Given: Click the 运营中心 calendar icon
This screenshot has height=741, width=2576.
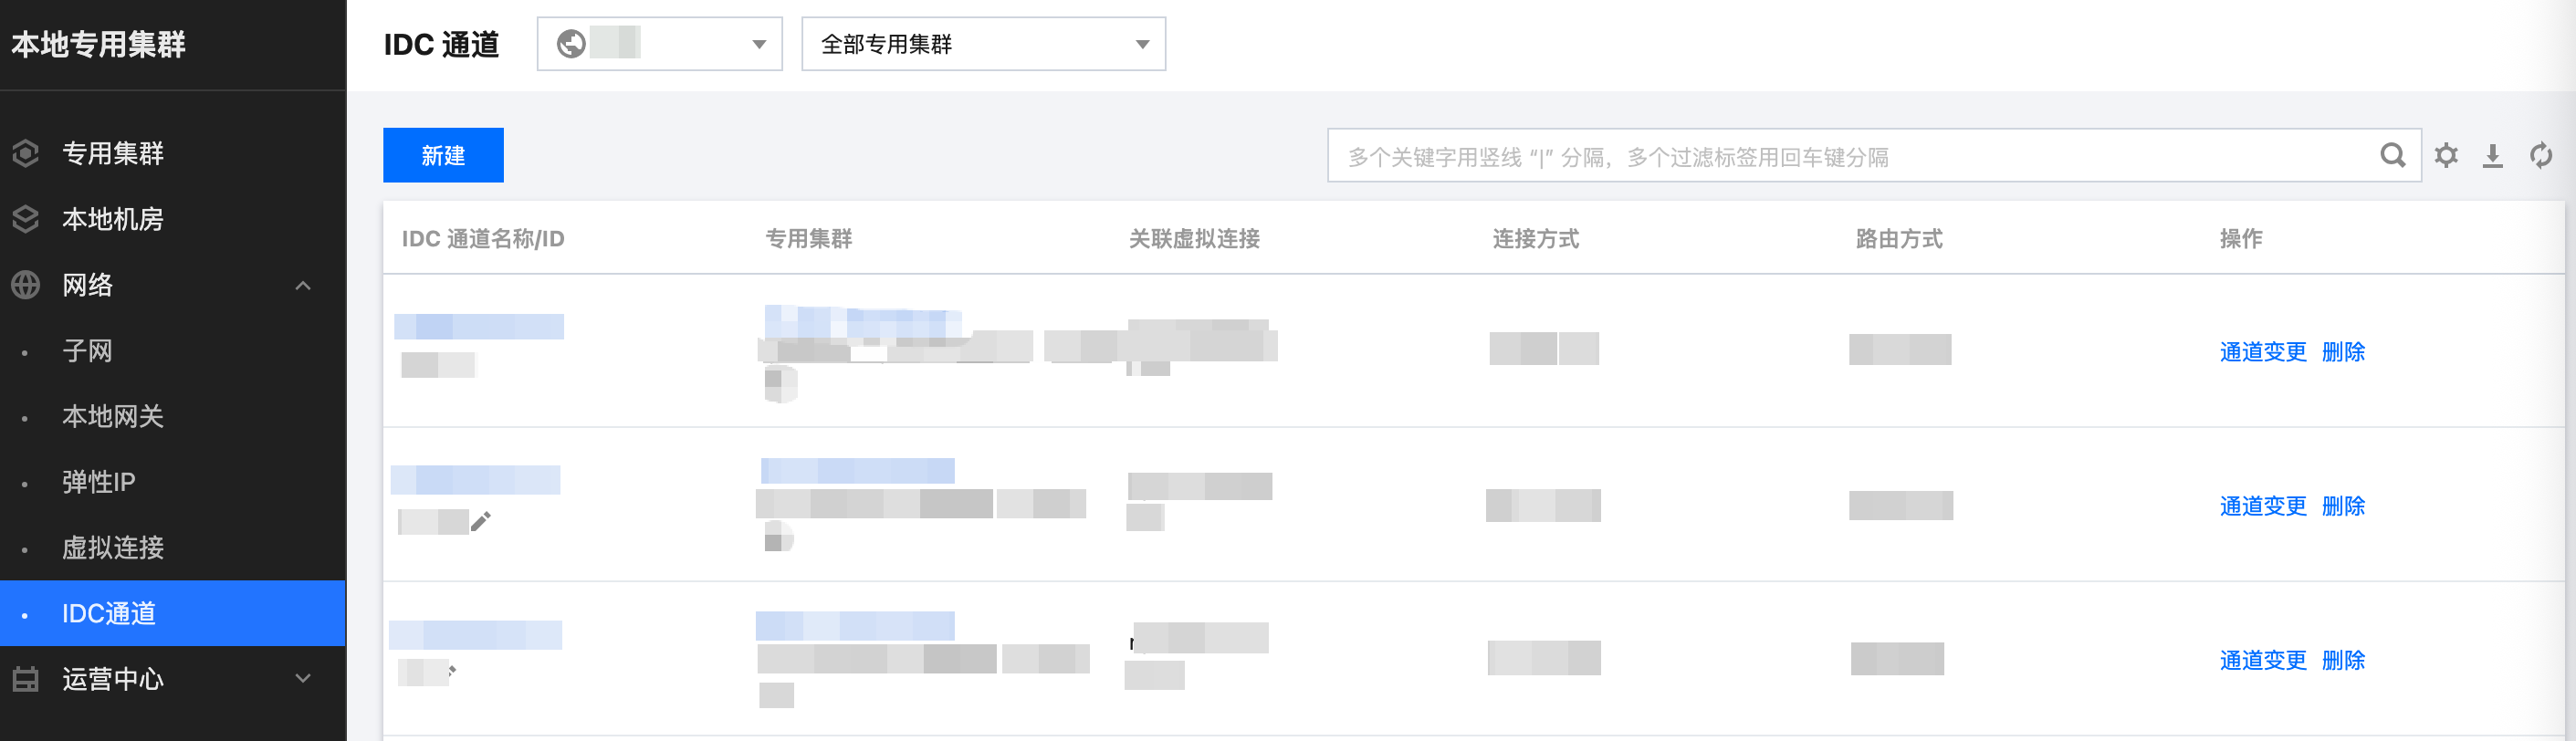Looking at the screenshot, I should click(x=26, y=679).
